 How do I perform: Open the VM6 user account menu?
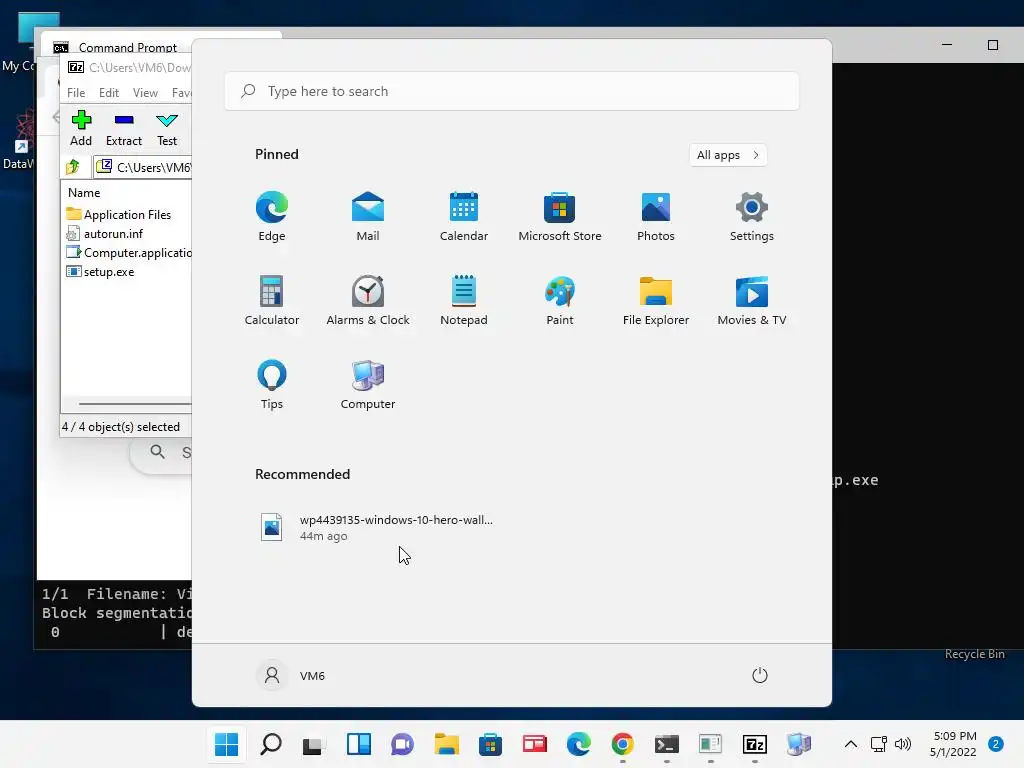click(x=291, y=675)
